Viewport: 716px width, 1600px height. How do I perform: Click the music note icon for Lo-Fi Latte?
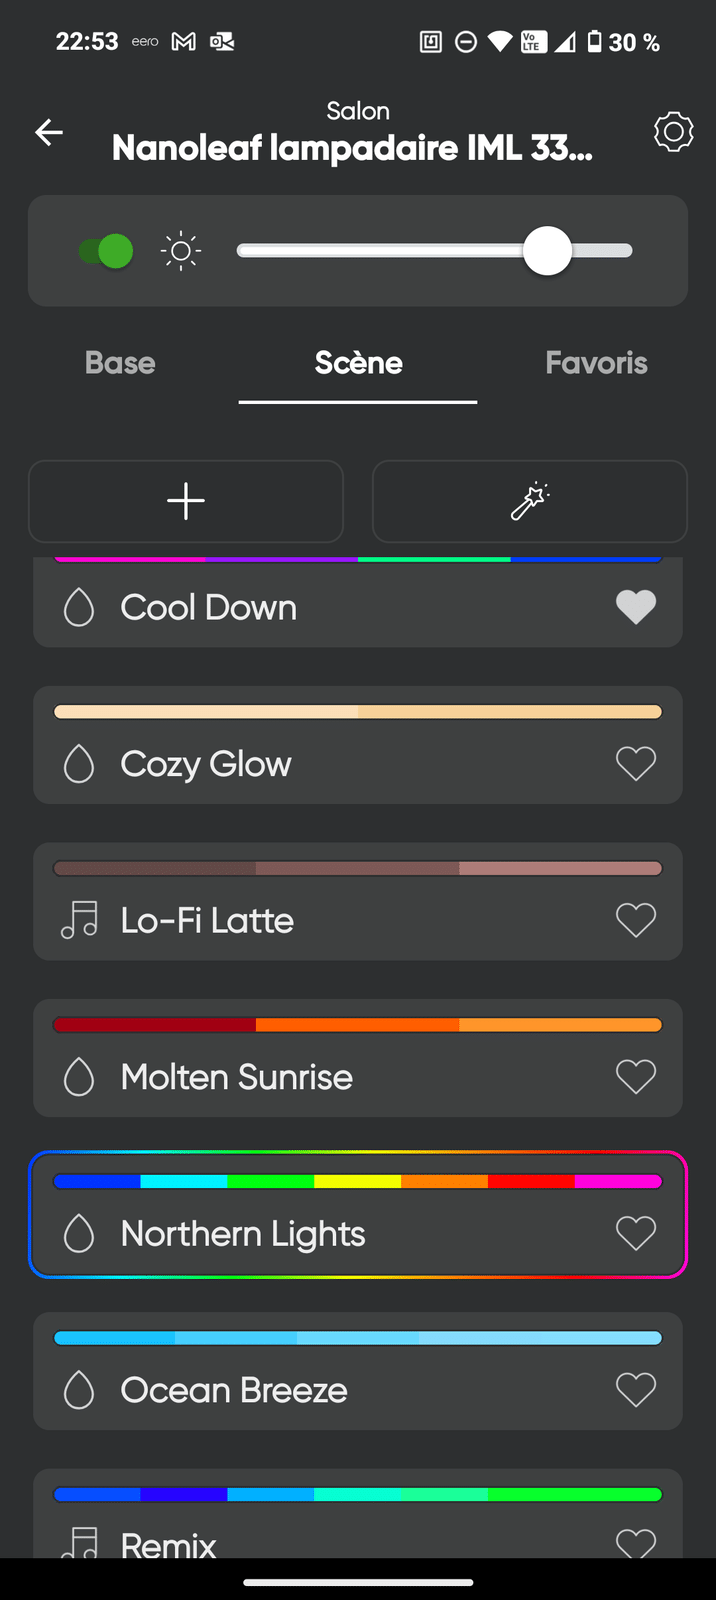pos(79,920)
